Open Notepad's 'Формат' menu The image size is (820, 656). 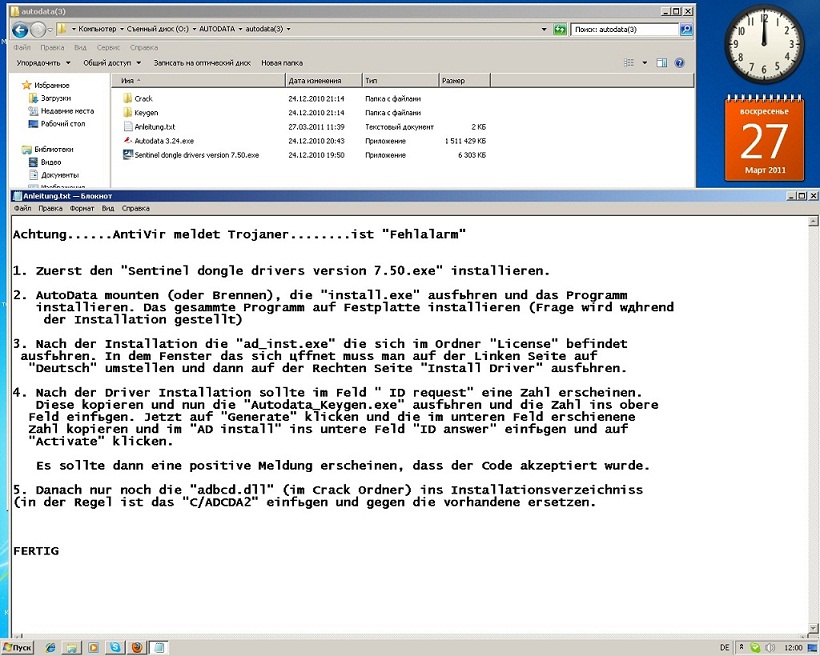pyautogui.click(x=82, y=208)
